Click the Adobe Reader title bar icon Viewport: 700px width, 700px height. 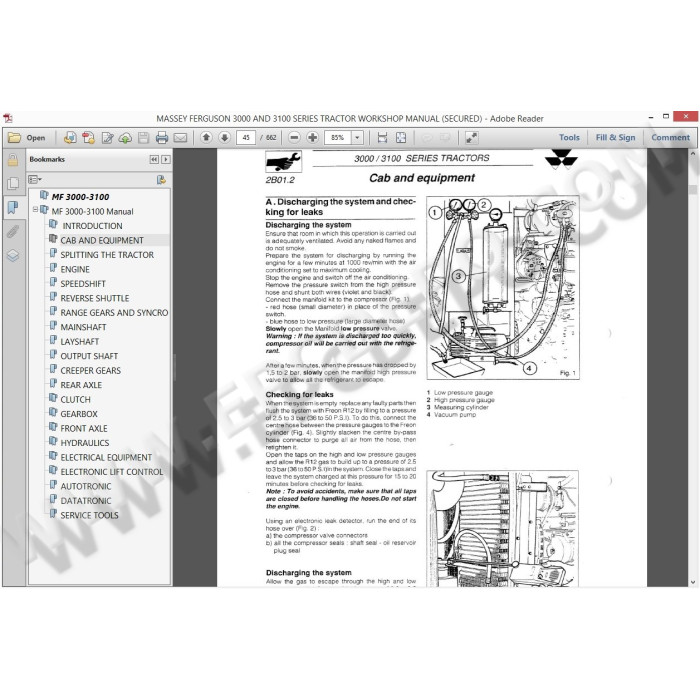[x=8, y=118]
